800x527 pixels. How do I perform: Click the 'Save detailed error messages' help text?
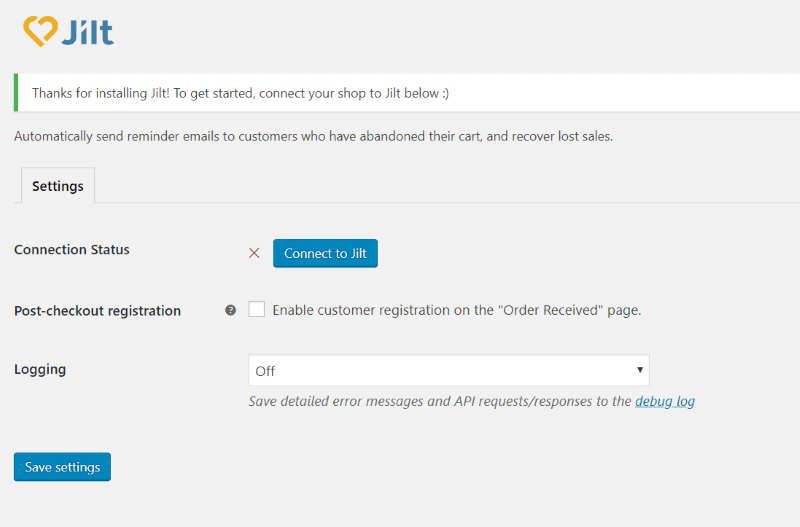(440, 401)
